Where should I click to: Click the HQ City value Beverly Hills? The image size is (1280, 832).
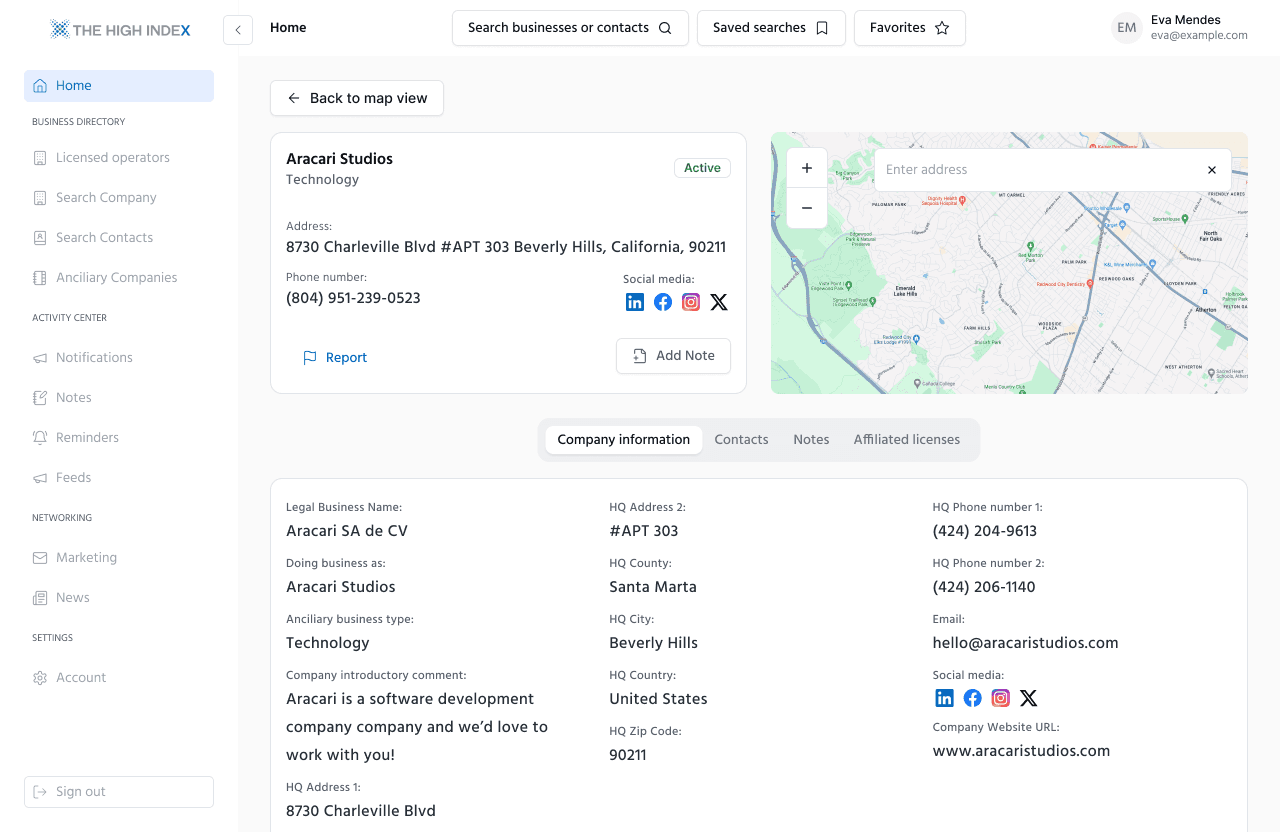(x=654, y=643)
